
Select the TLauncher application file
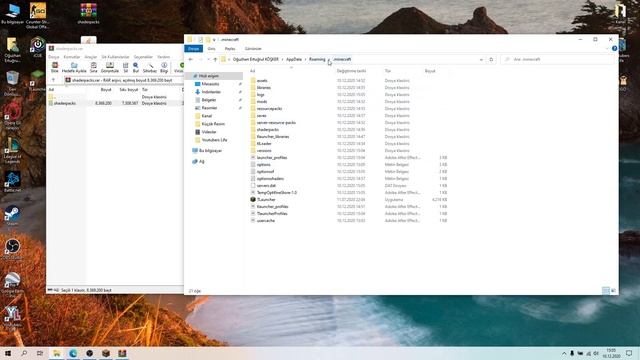[x=266, y=200]
